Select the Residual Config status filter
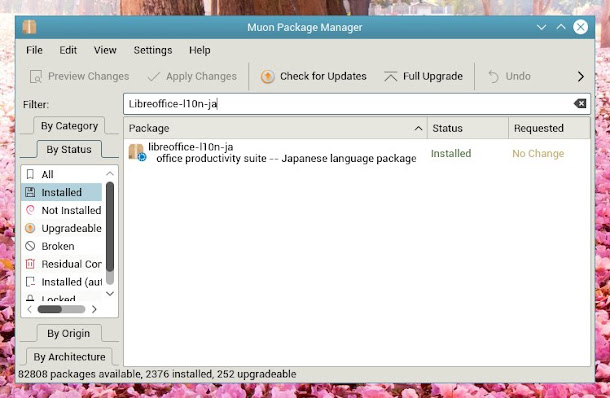 [61, 264]
